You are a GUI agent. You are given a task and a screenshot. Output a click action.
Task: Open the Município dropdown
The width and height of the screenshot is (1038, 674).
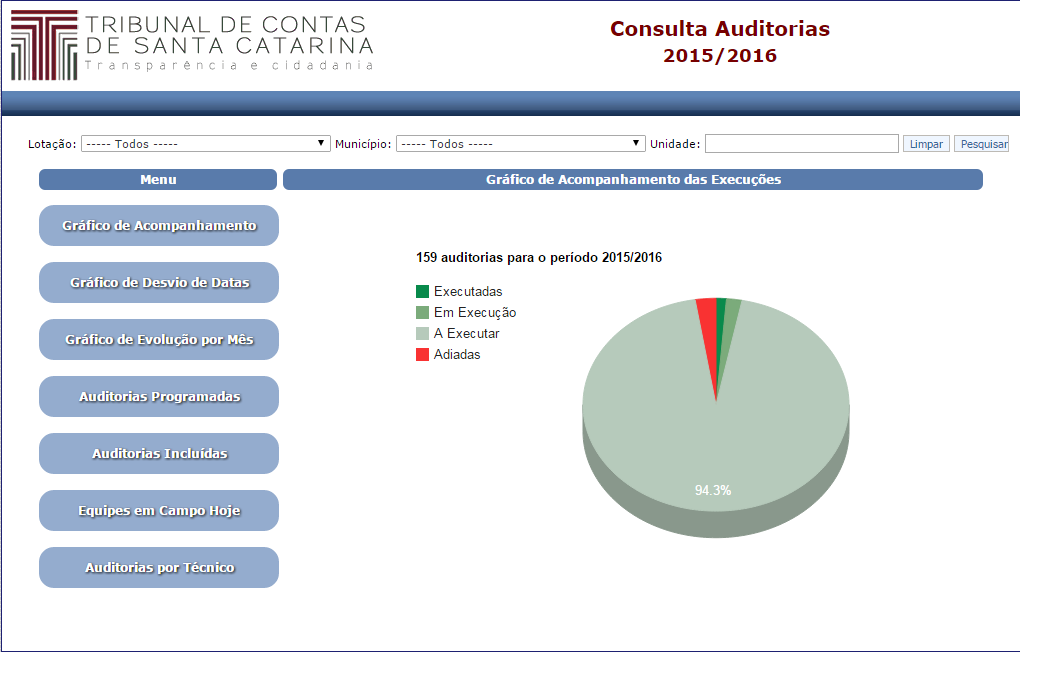pos(521,144)
